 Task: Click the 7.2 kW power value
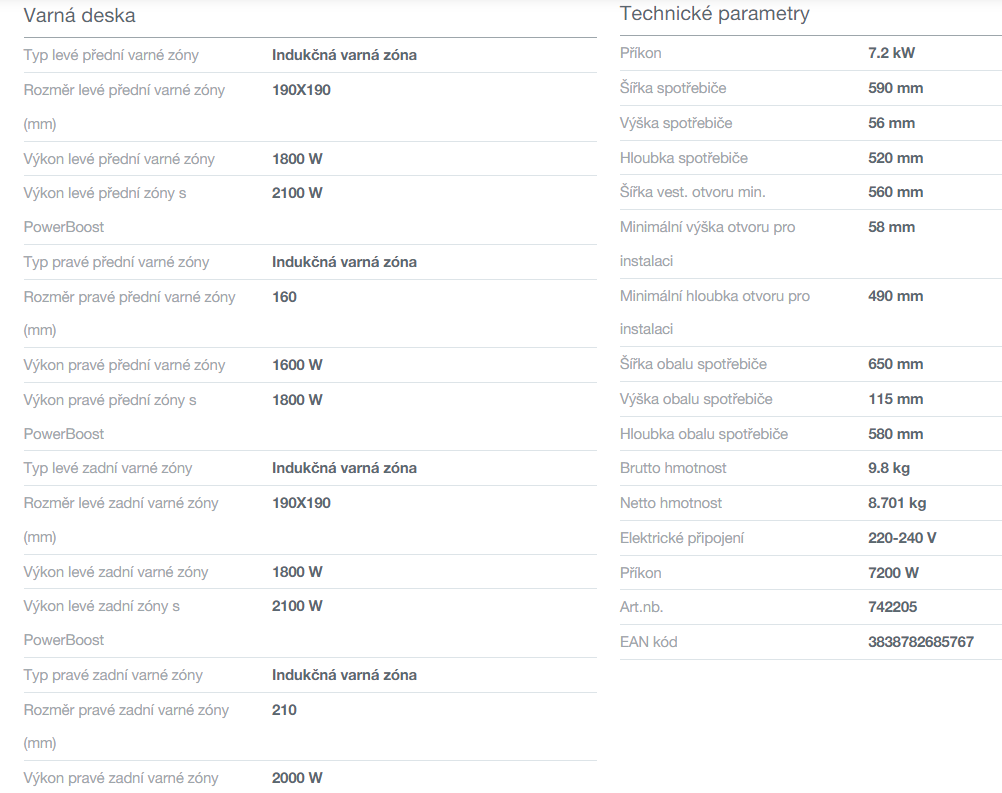tap(891, 53)
